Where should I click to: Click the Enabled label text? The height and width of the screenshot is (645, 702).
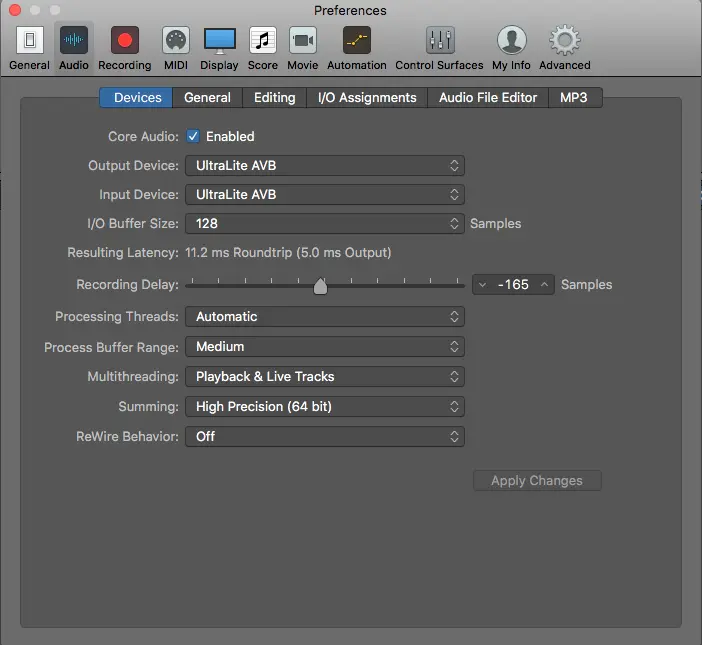[x=230, y=137]
